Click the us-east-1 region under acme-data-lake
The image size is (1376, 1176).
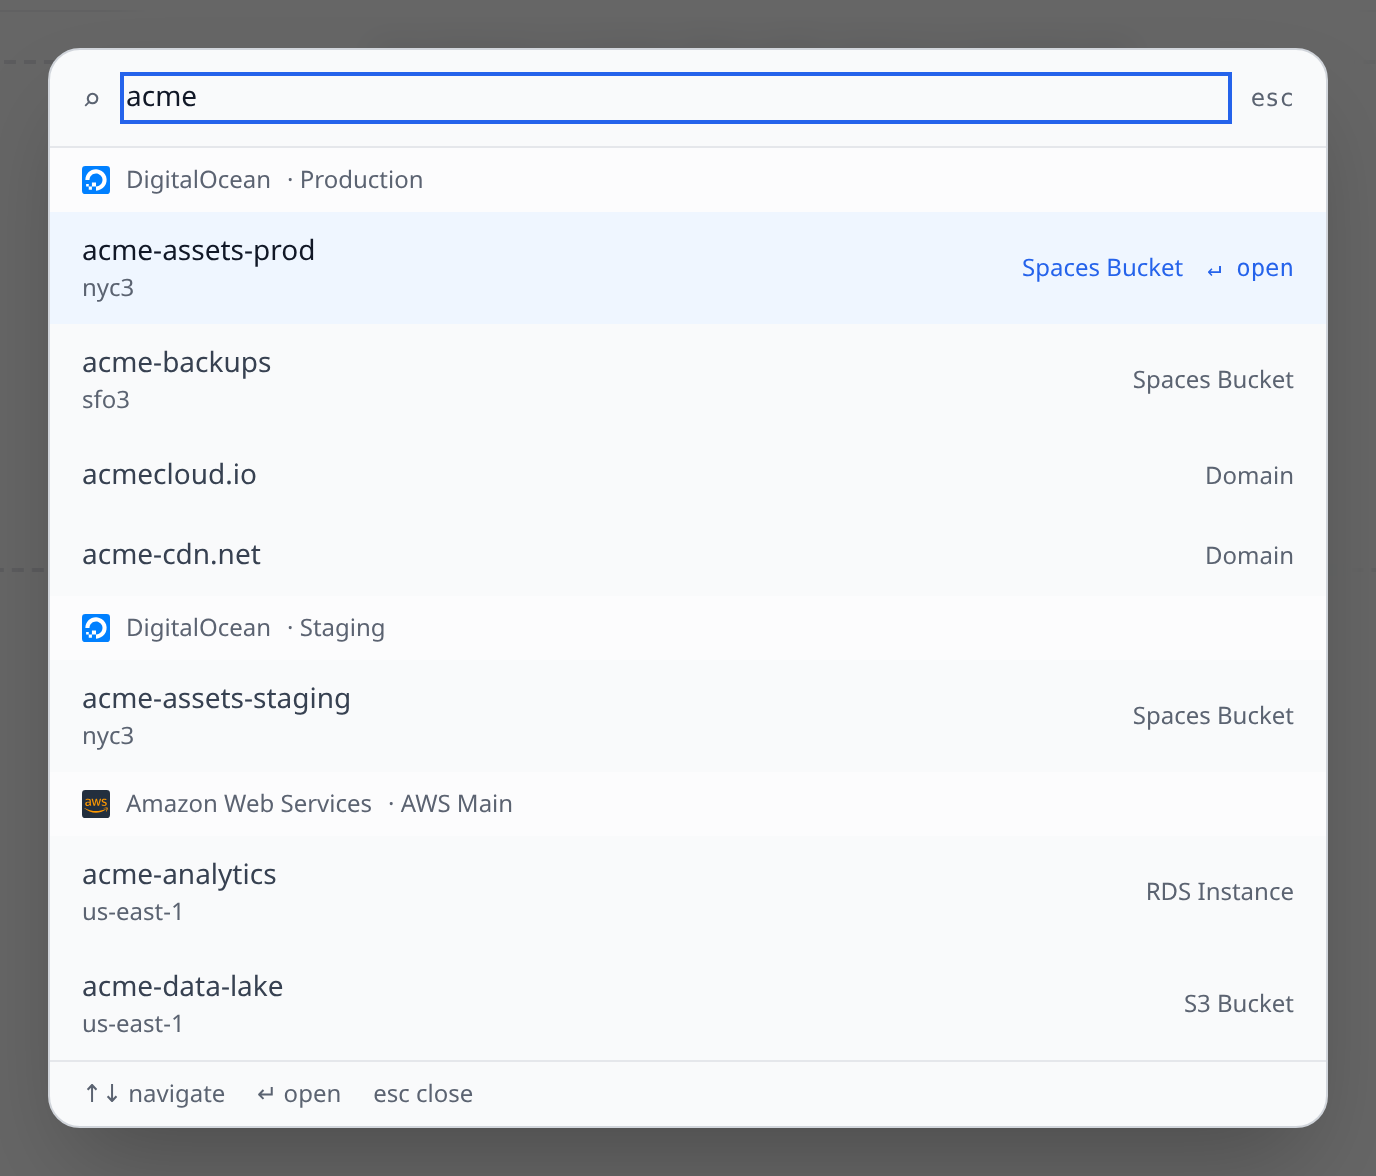tap(133, 1024)
